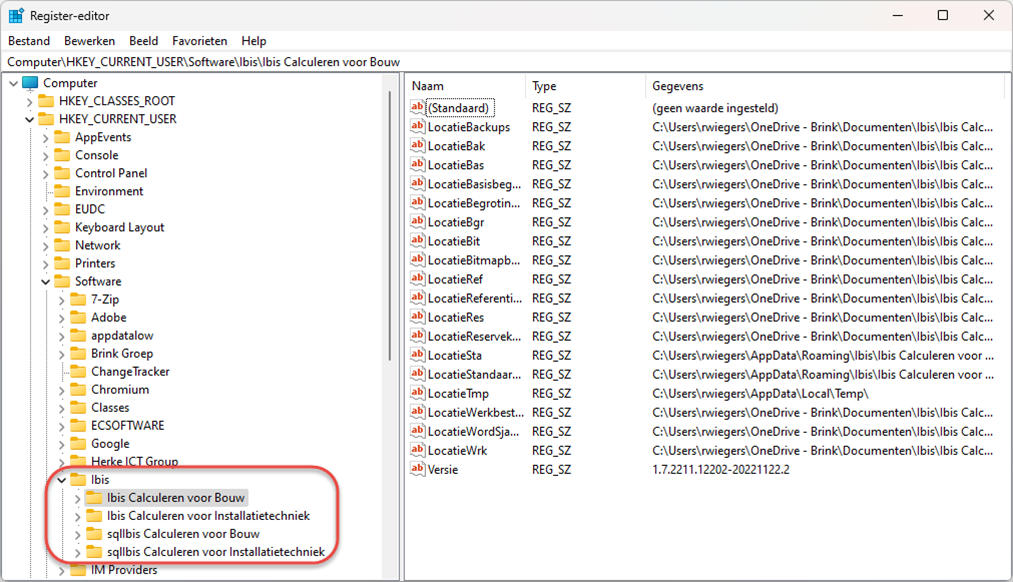Click the string icon beside LocatieTmp

click(418, 393)
